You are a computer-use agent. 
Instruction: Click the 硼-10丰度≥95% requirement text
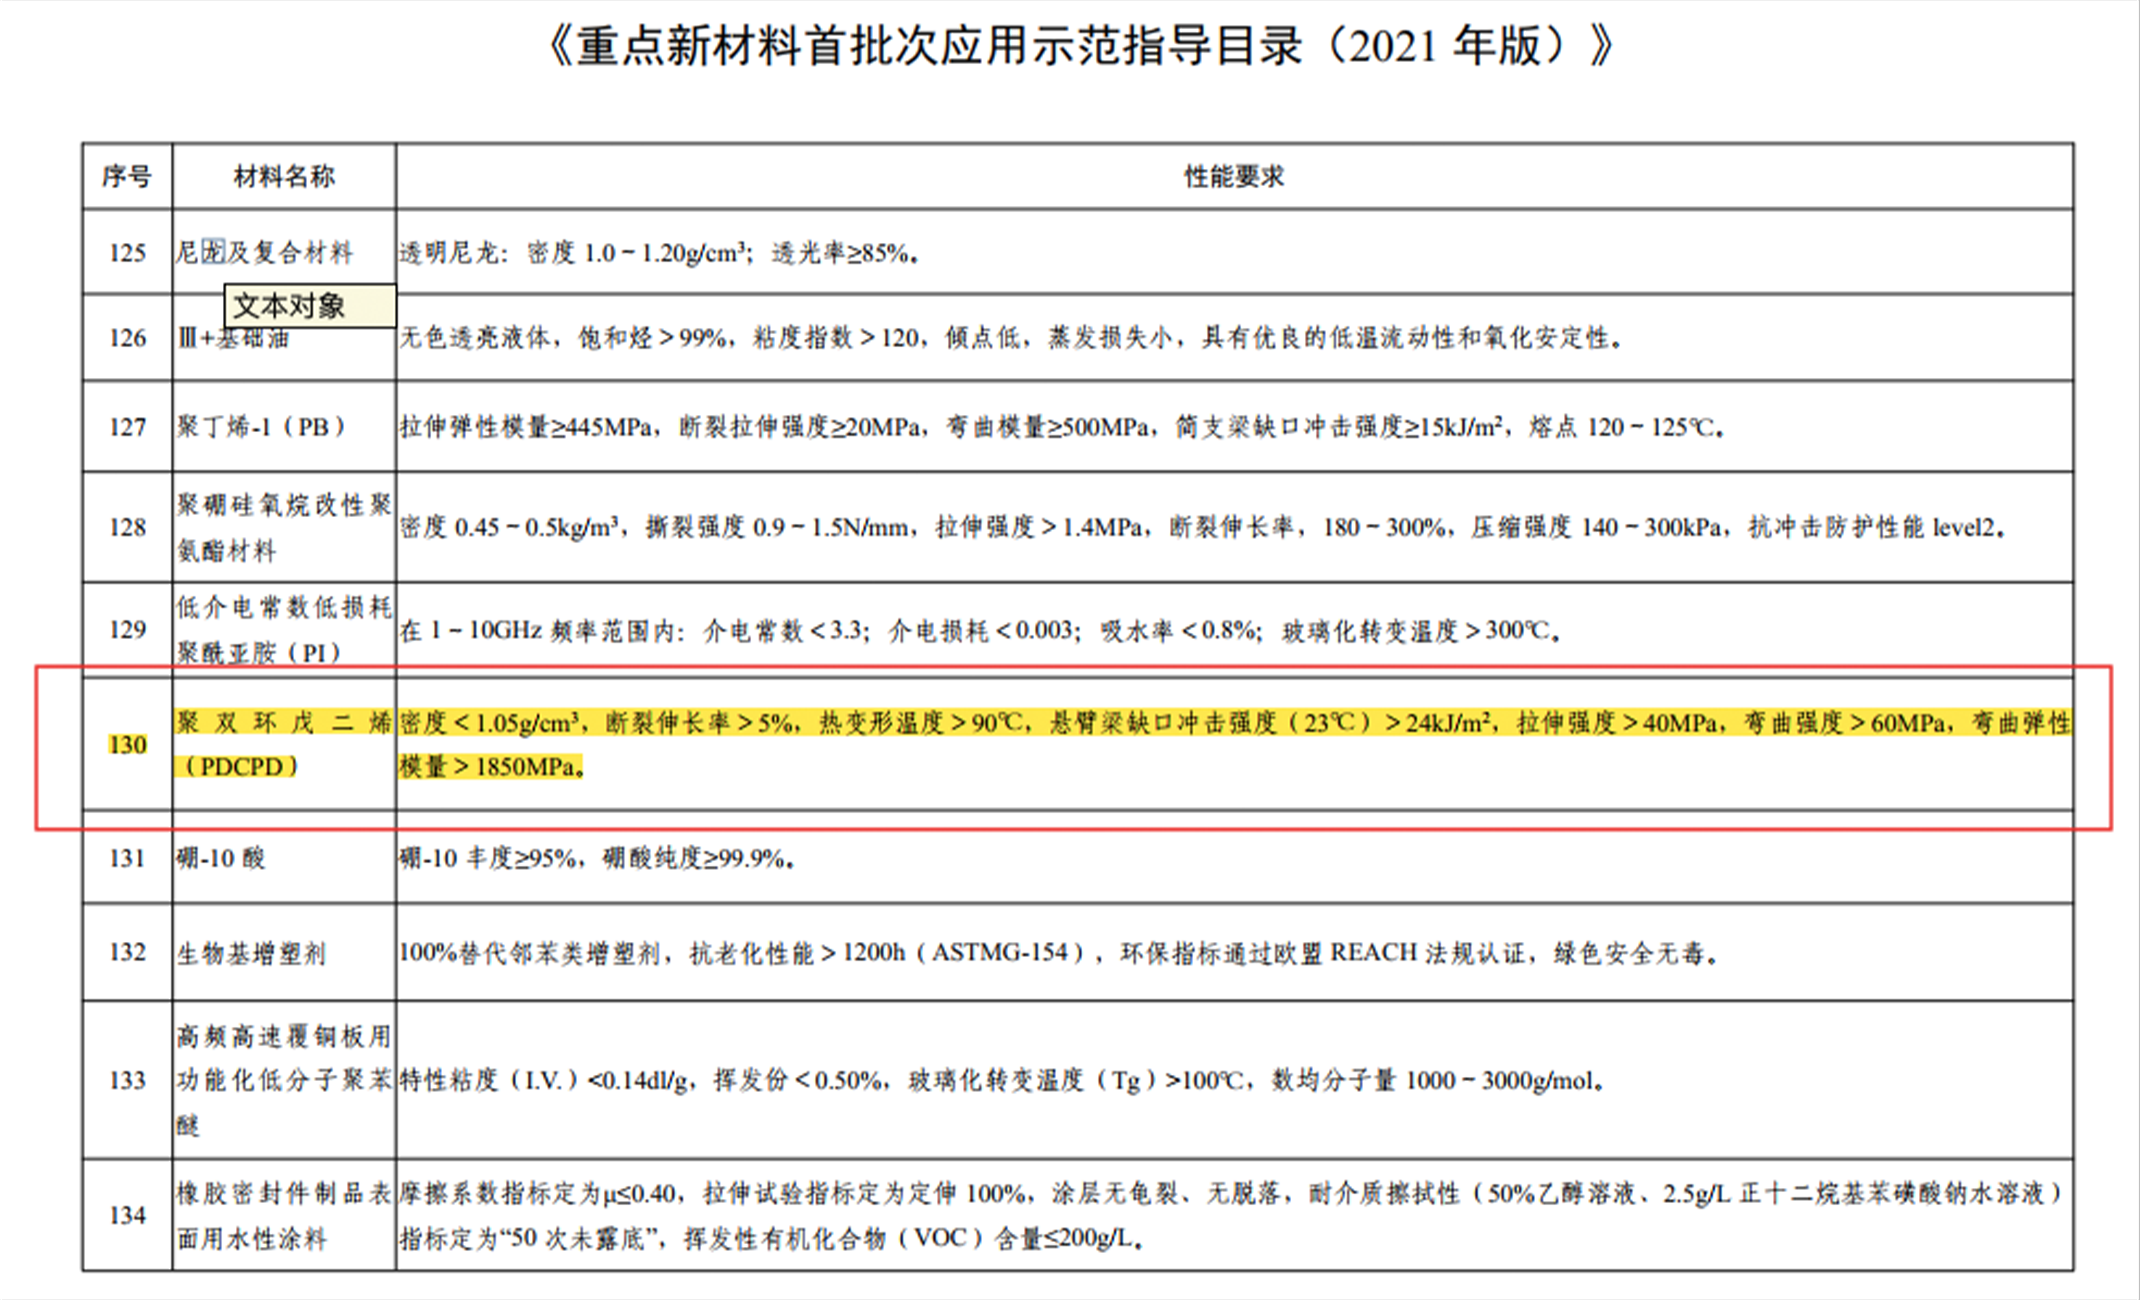597,858
